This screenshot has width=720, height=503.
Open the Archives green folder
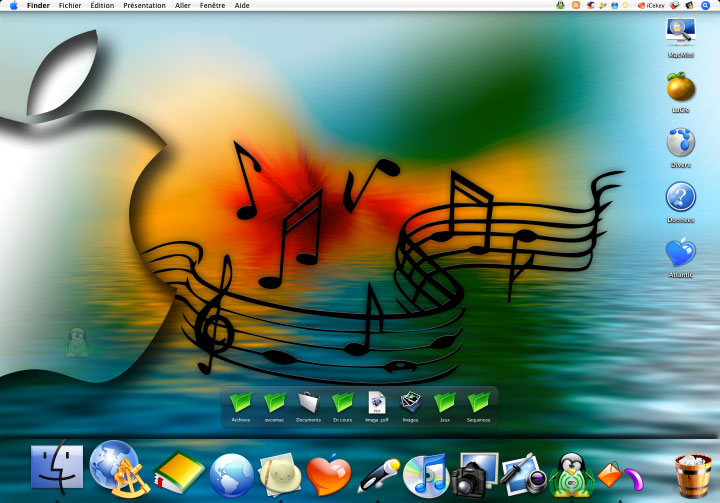241,407
